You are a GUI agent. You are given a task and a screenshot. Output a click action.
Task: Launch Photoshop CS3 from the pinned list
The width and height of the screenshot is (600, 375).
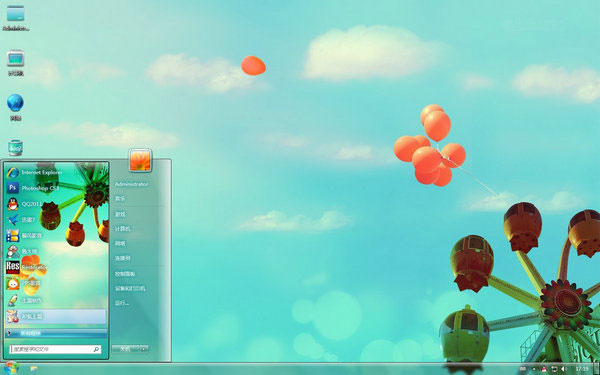click(x=56, y=188)
